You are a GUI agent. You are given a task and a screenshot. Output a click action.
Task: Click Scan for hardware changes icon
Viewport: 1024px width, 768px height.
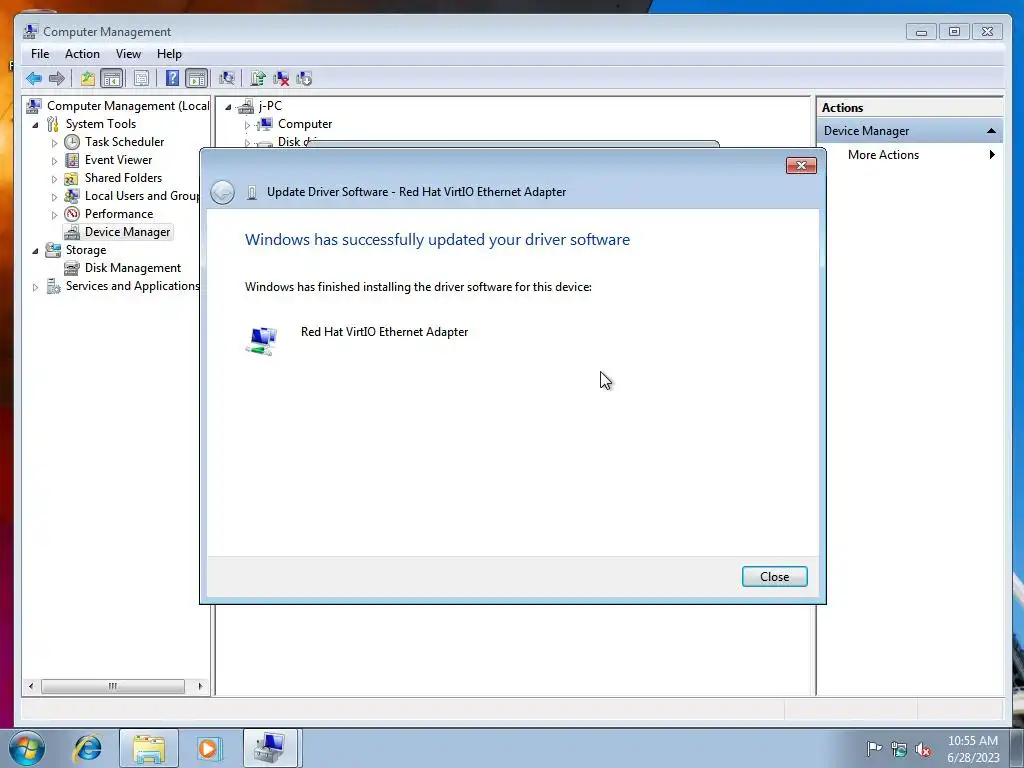227,79
